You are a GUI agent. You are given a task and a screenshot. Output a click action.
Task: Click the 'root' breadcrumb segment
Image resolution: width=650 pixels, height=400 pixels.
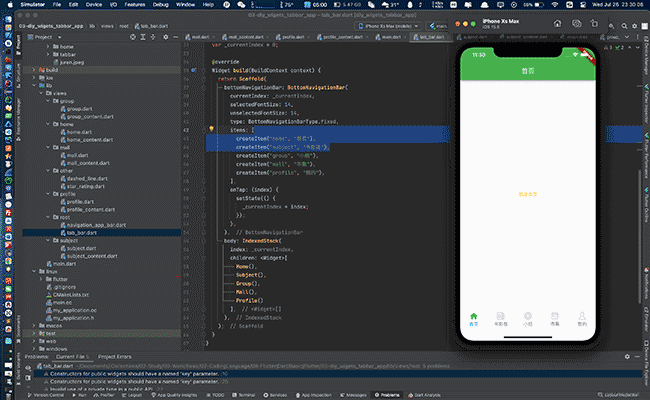(124, 26)
